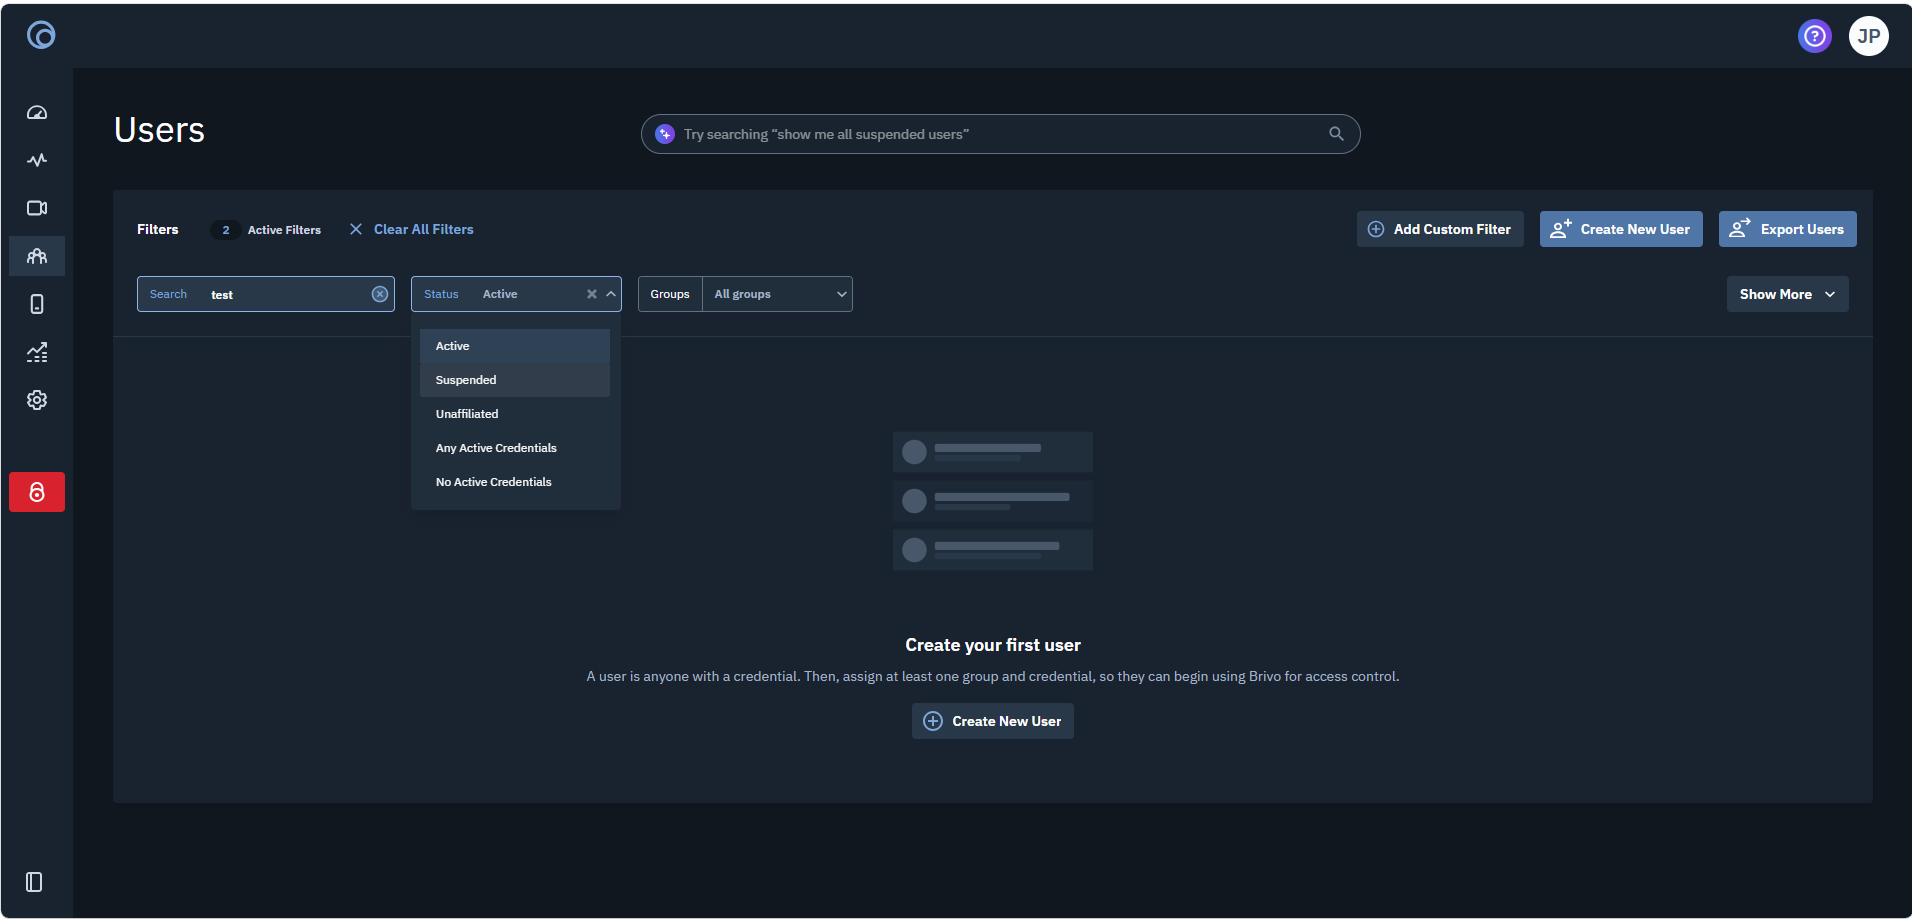Open the All groups dropdown
This screenshot has width=1912, height=919.
click(x=777, y=294)
